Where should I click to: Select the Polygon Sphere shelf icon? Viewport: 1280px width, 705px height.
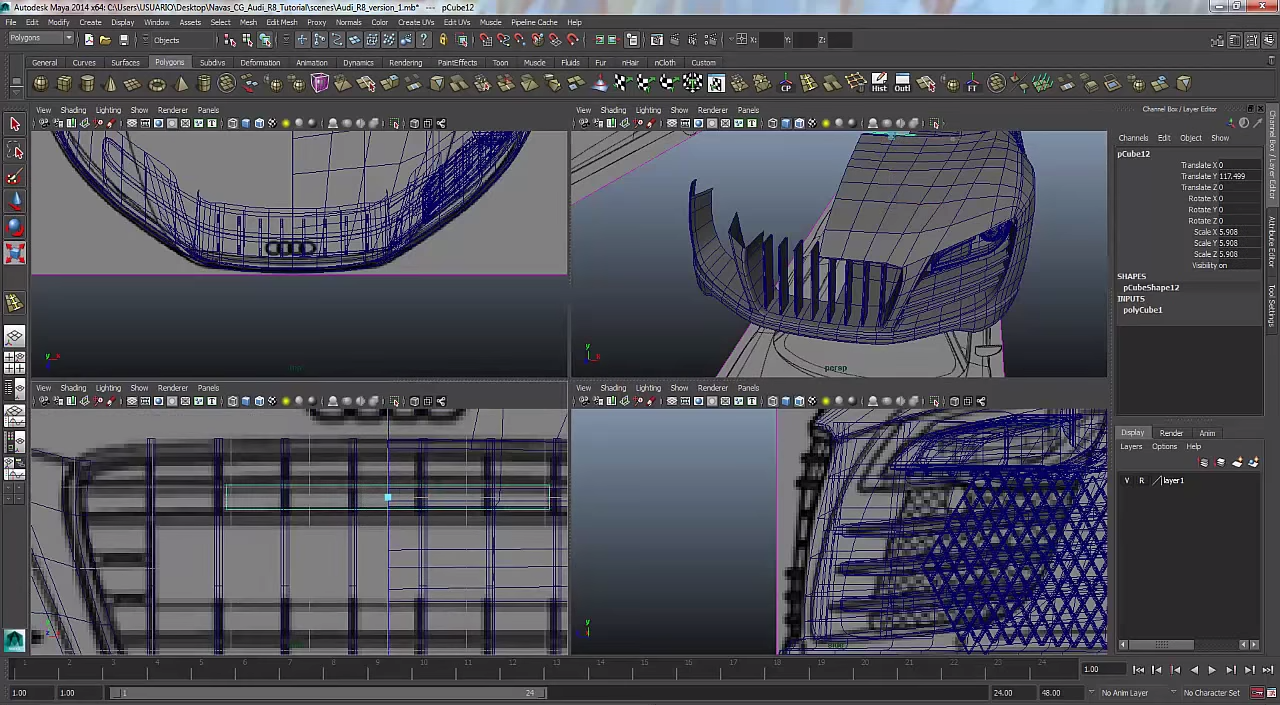41,84
